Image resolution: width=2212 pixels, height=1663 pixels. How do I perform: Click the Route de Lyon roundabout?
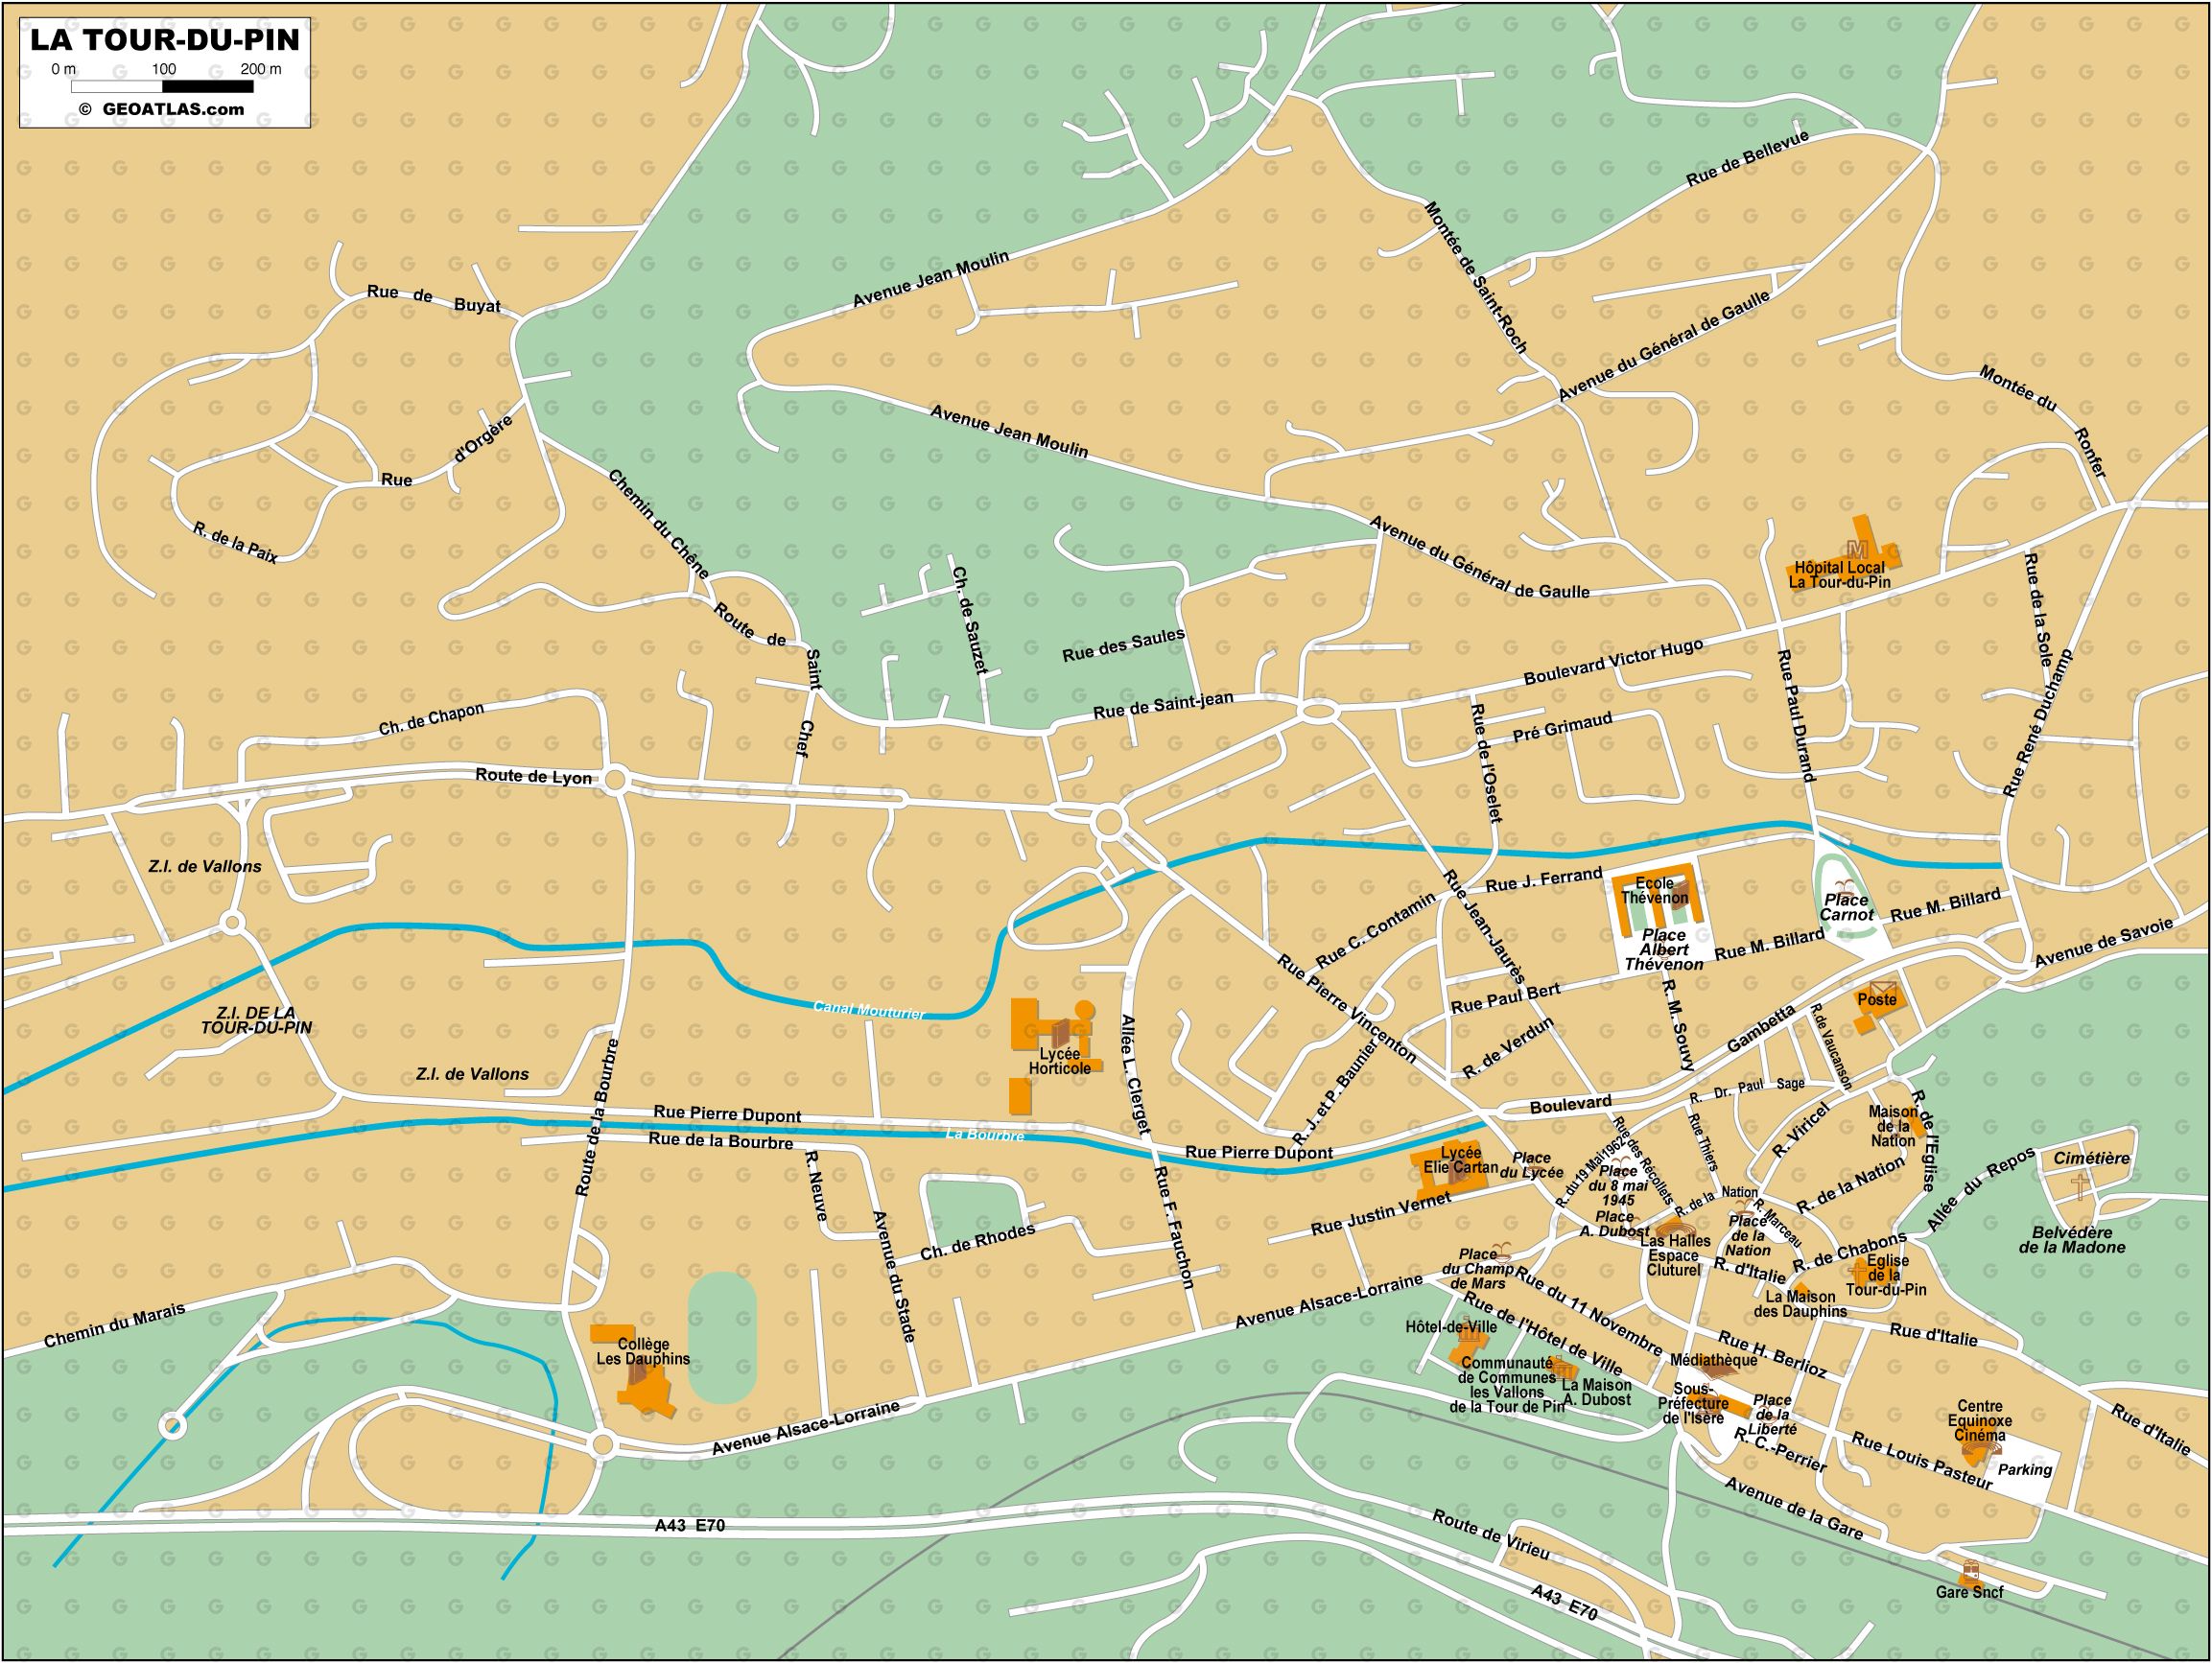615,779
